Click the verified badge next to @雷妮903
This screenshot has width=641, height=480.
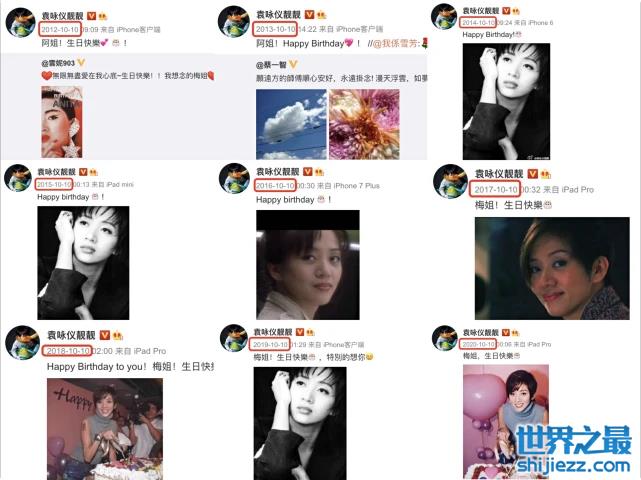click(x=81, y=63)
